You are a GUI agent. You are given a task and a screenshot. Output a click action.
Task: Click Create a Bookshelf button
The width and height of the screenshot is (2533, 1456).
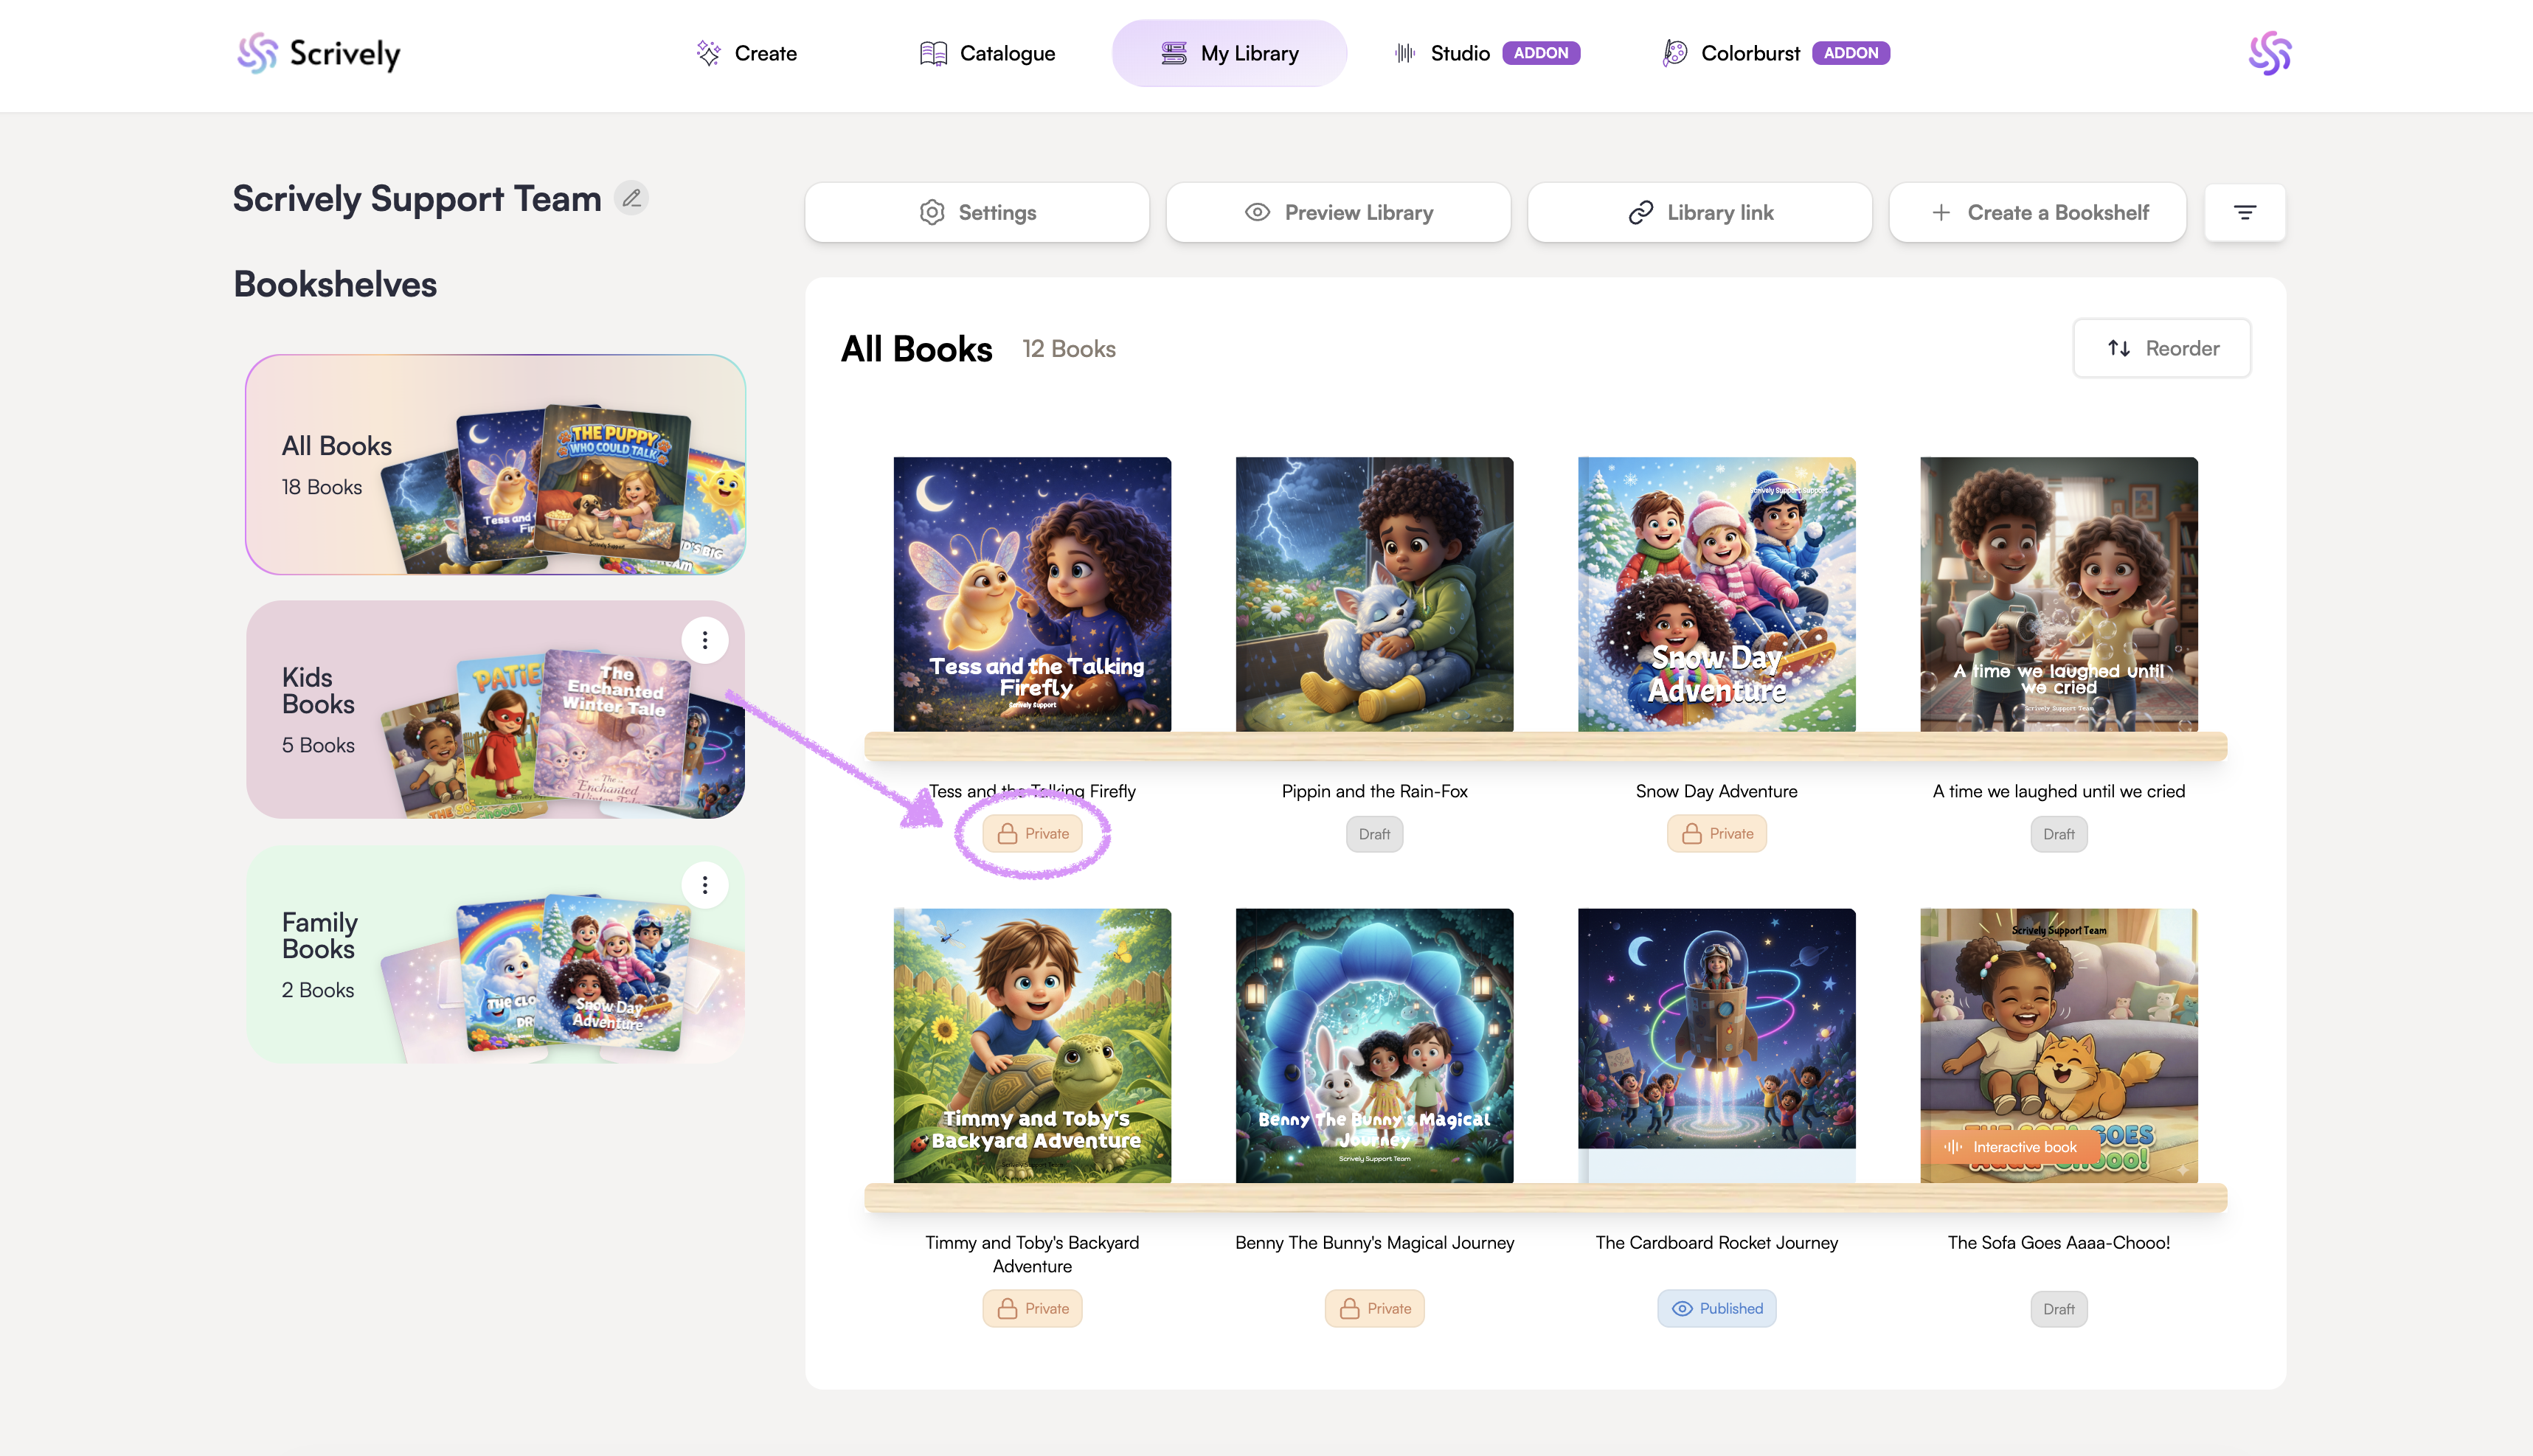click(x=2037, y=212)
